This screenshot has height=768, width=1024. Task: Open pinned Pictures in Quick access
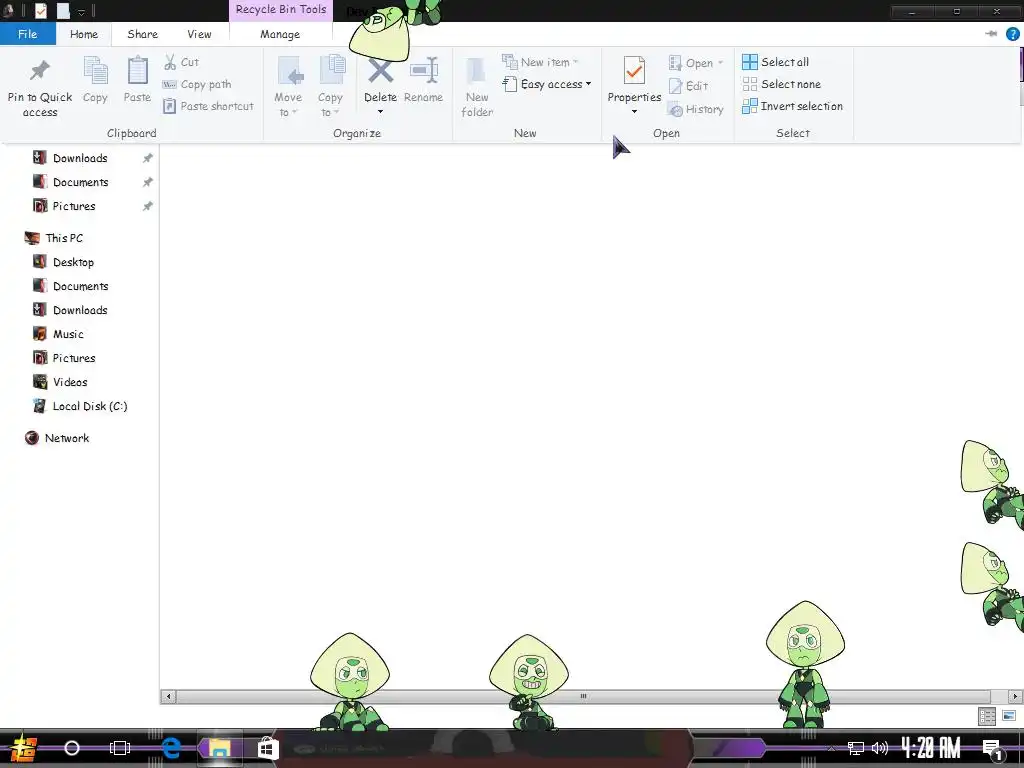[74, 206]
